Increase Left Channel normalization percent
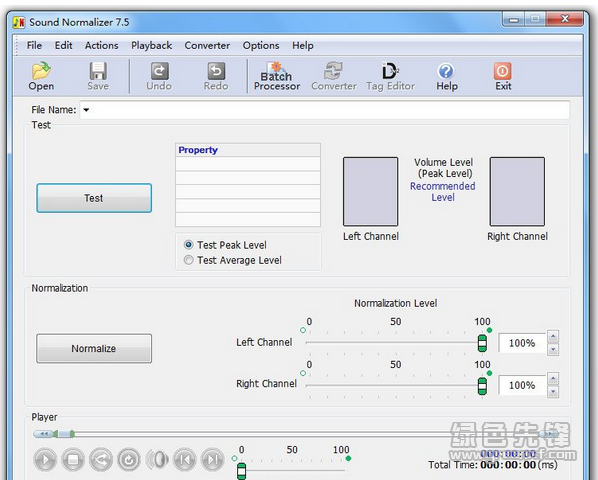The height and width of the screenshot is (480, 598). pos(553,337)
